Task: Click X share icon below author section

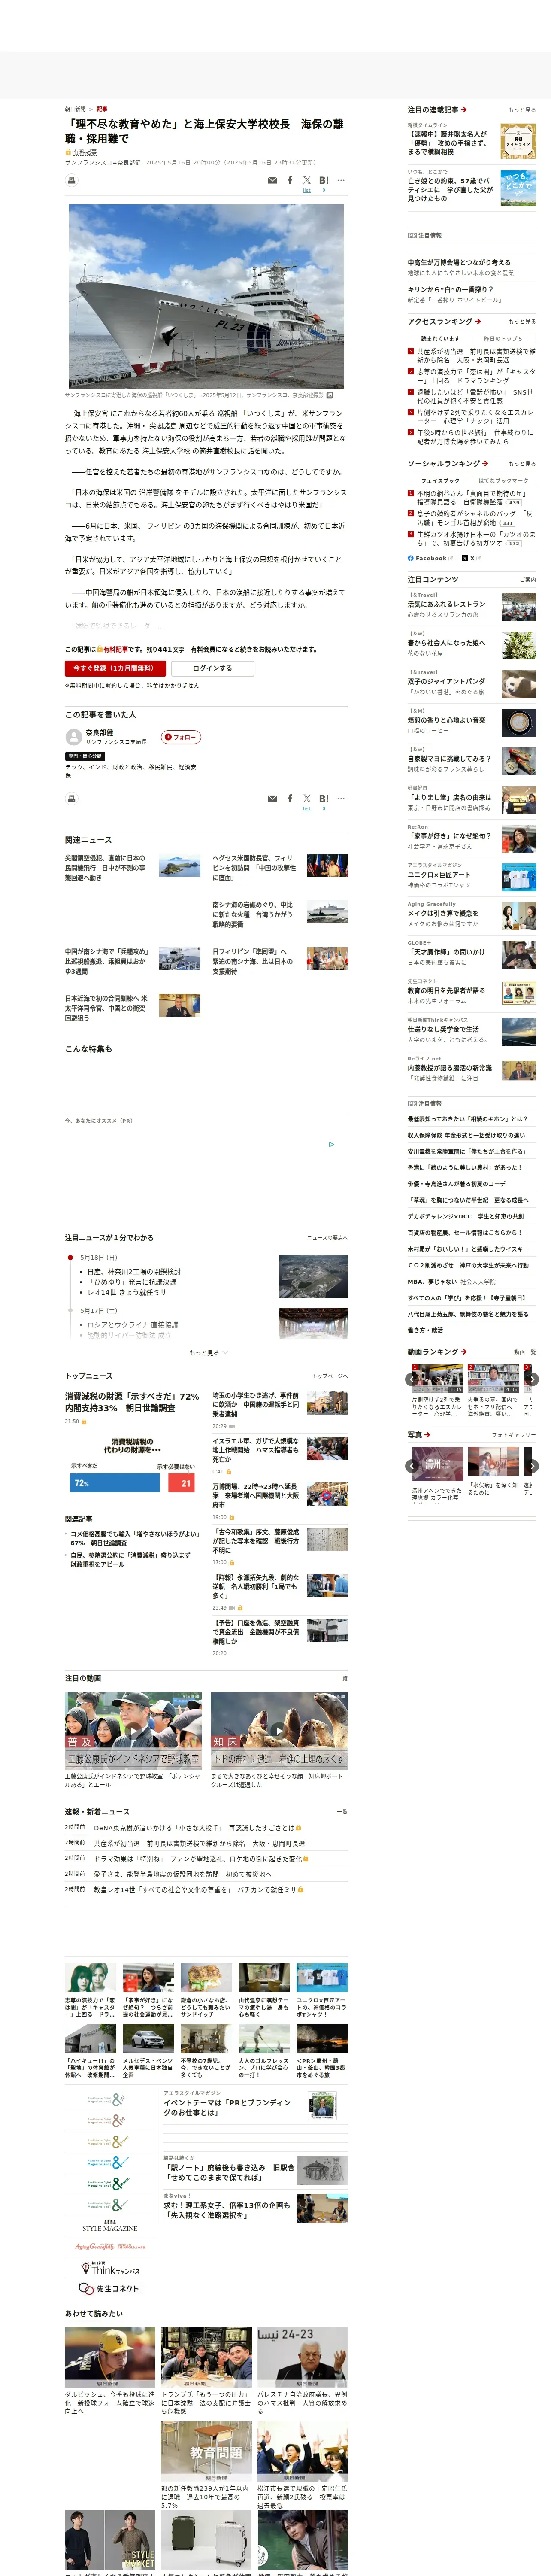Action: pos(307,799)
